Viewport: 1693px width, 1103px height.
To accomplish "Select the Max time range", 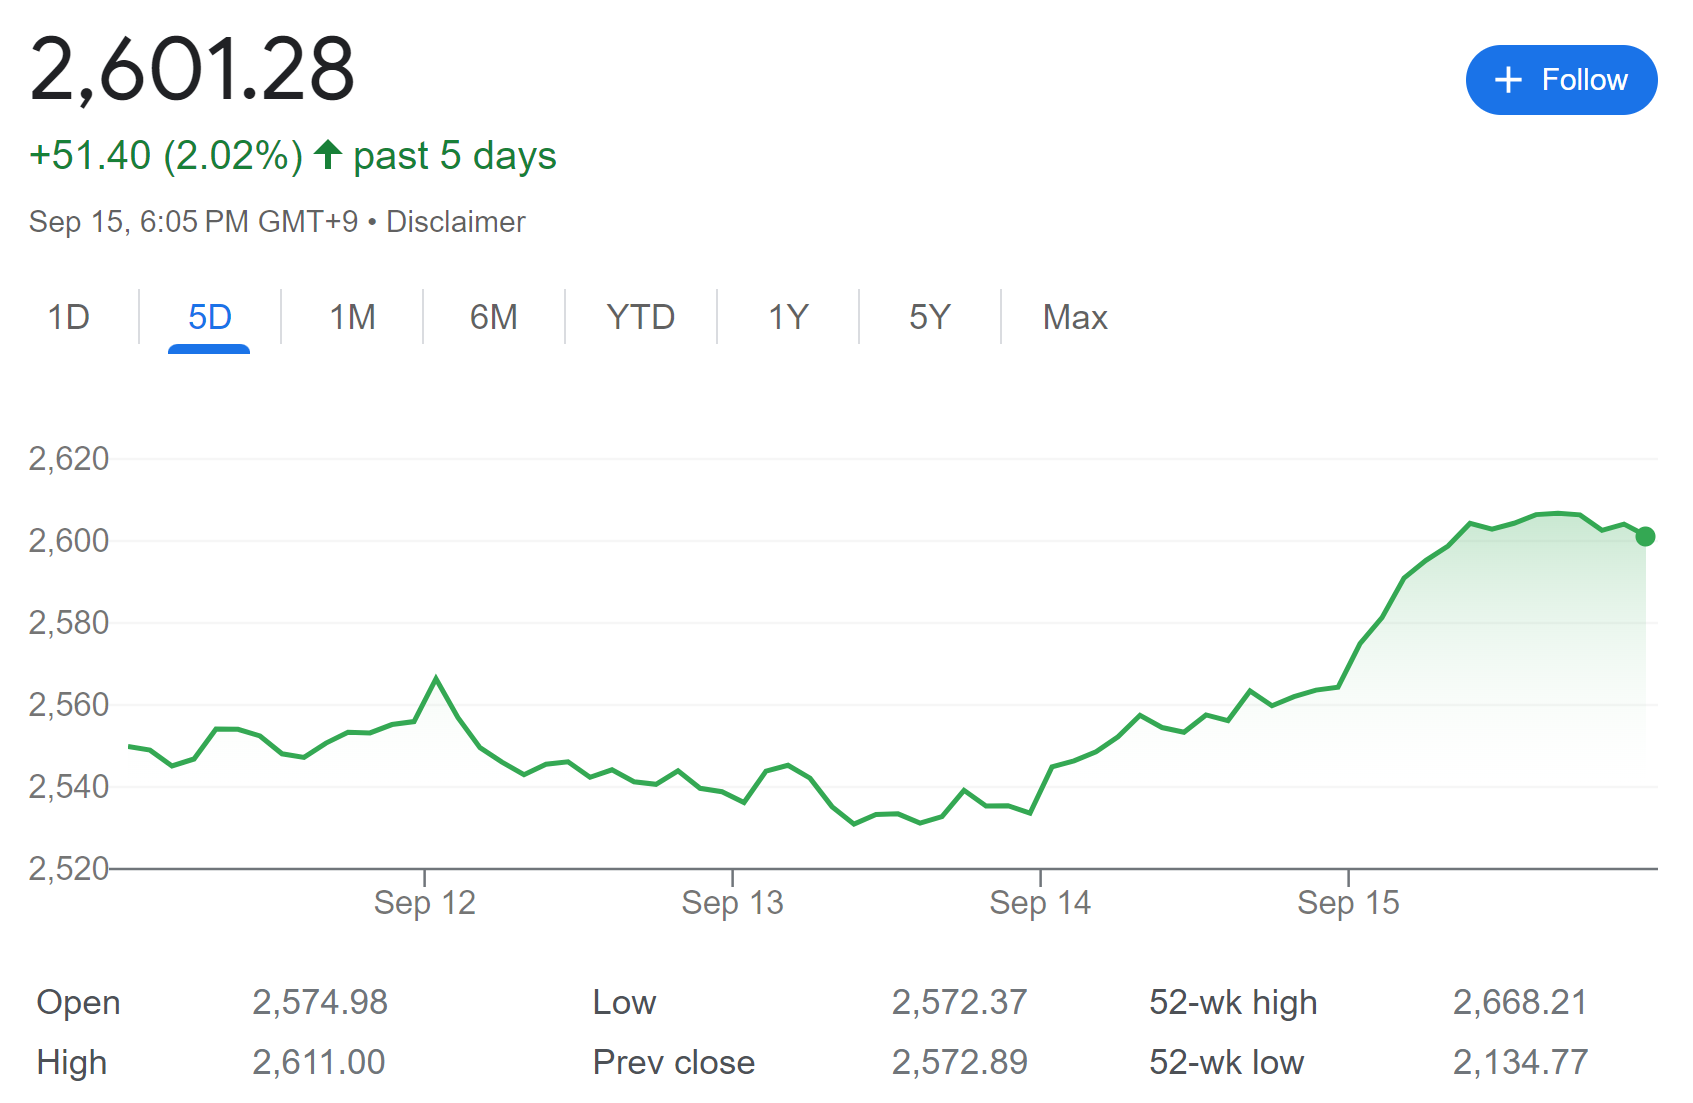I will 1075,317.
